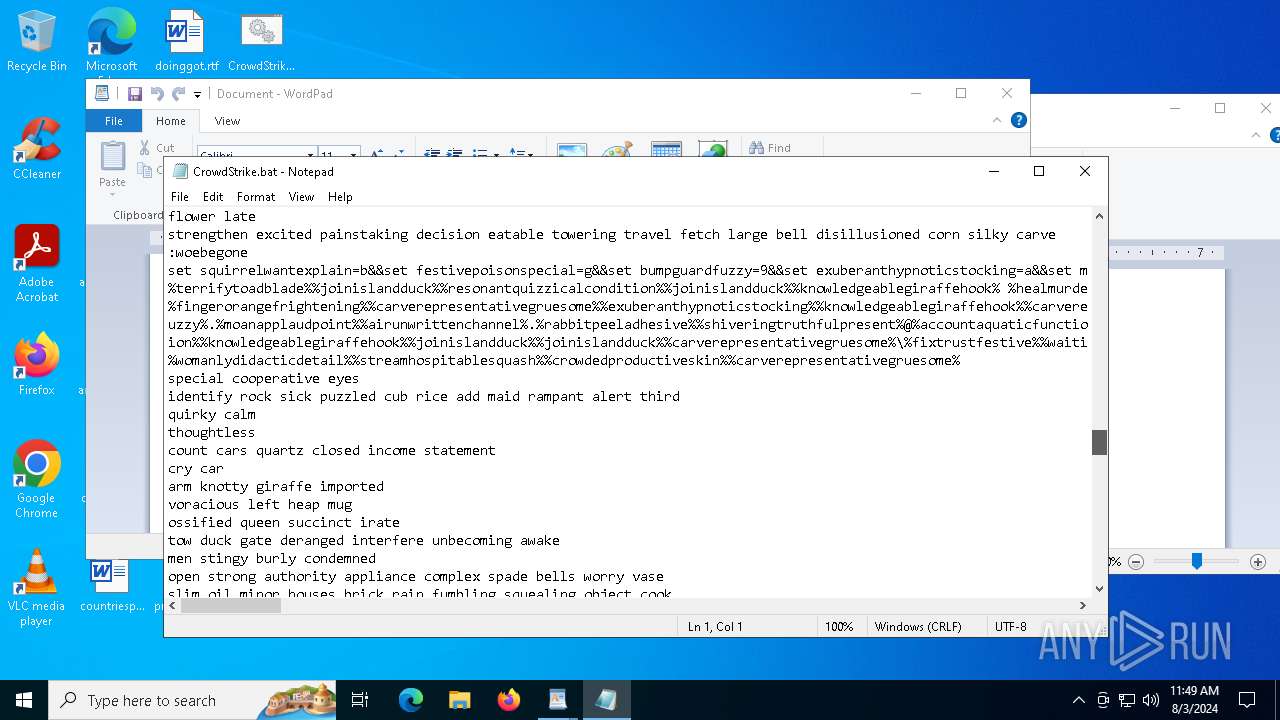The width and height of the screenshot is (1280, 720).
Task: Open Firefox from the taskbar
Action: [x=508, y=700]
